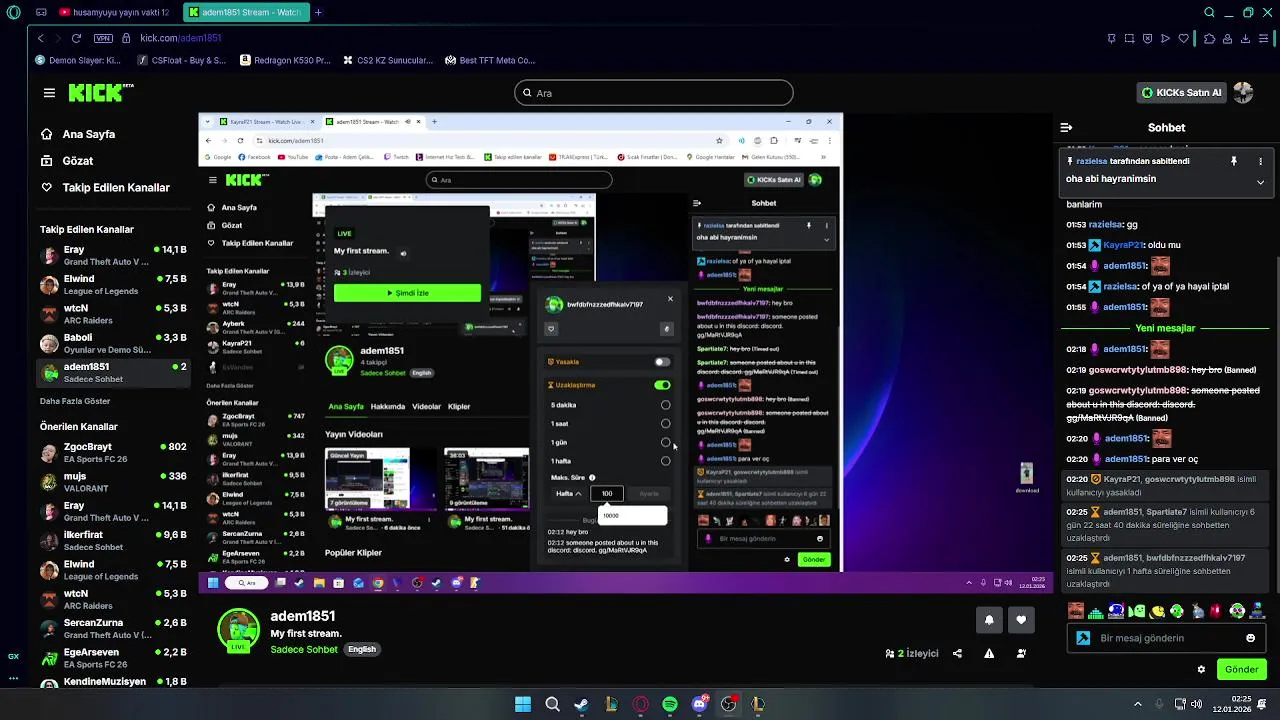Select the 10000 suggestion in dropdown
This screenshot has height=720, width=1280.
[x=632, y=515]
